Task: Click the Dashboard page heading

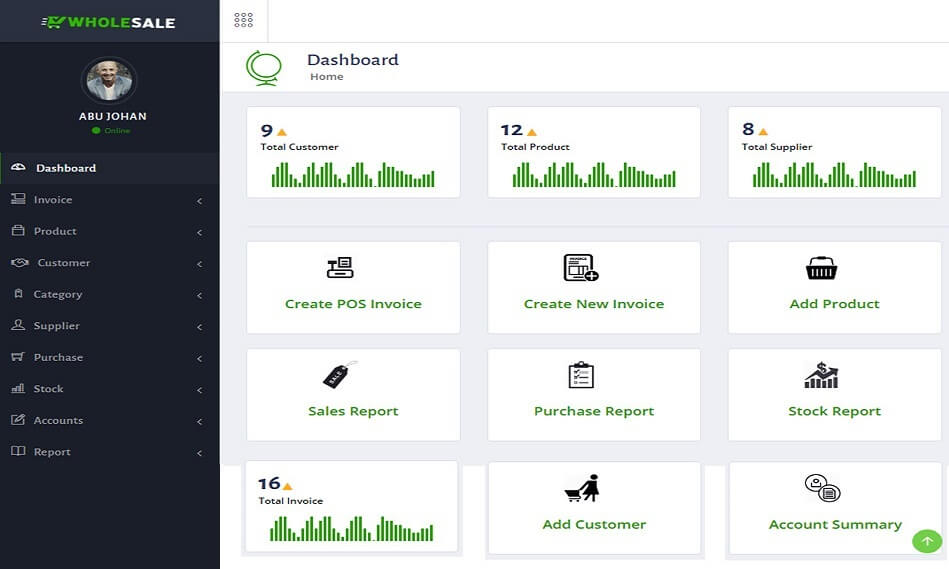Action: click(x=353, y=59)
